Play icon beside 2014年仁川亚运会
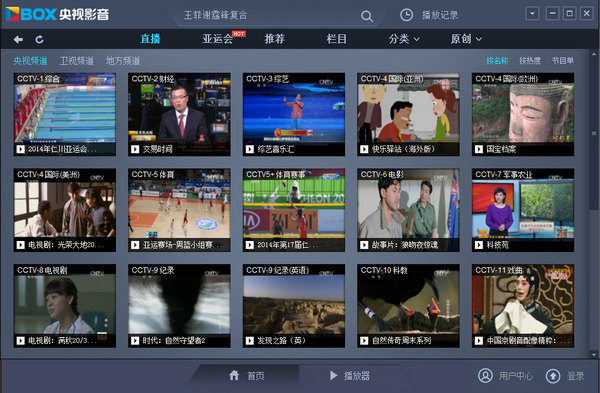This screenshot has width=600, height=393. point(20,149)
